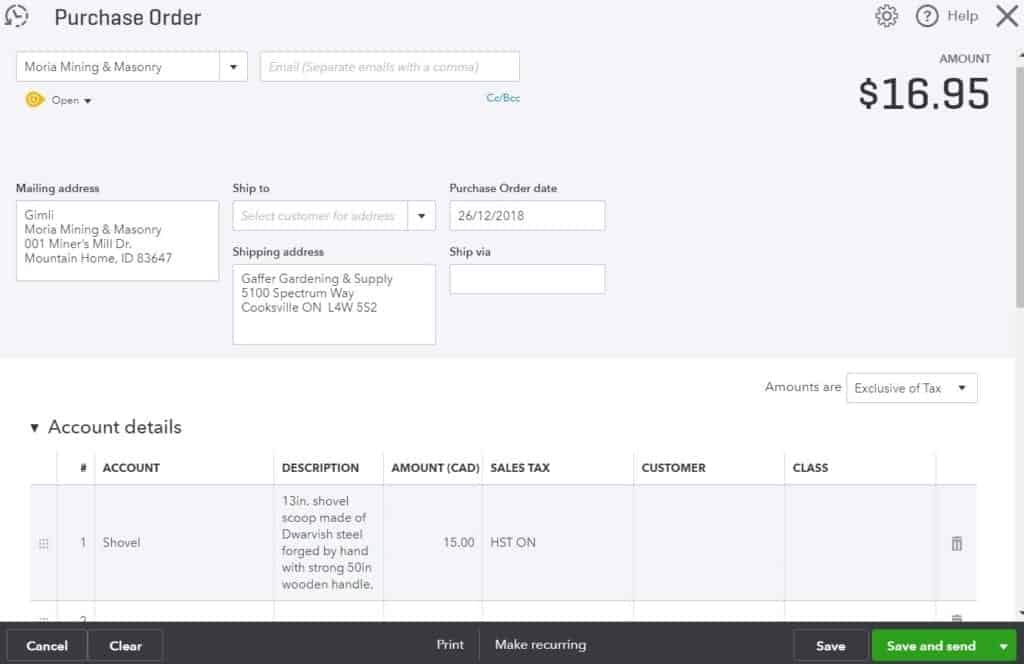Viewport: 1024px width, 664px height.
Task: Click the yellow Open status badge icon
Action: 34,100
